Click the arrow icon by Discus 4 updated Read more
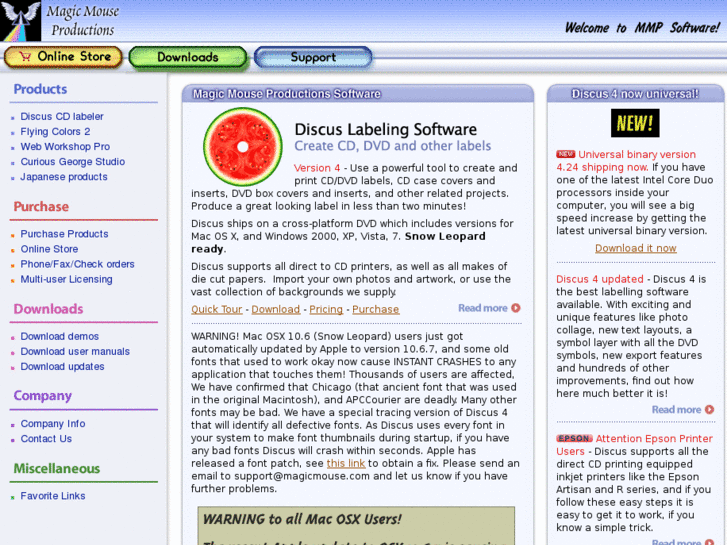Image resolution: width=727 pixels, height=545 pixels. (709, 410)
